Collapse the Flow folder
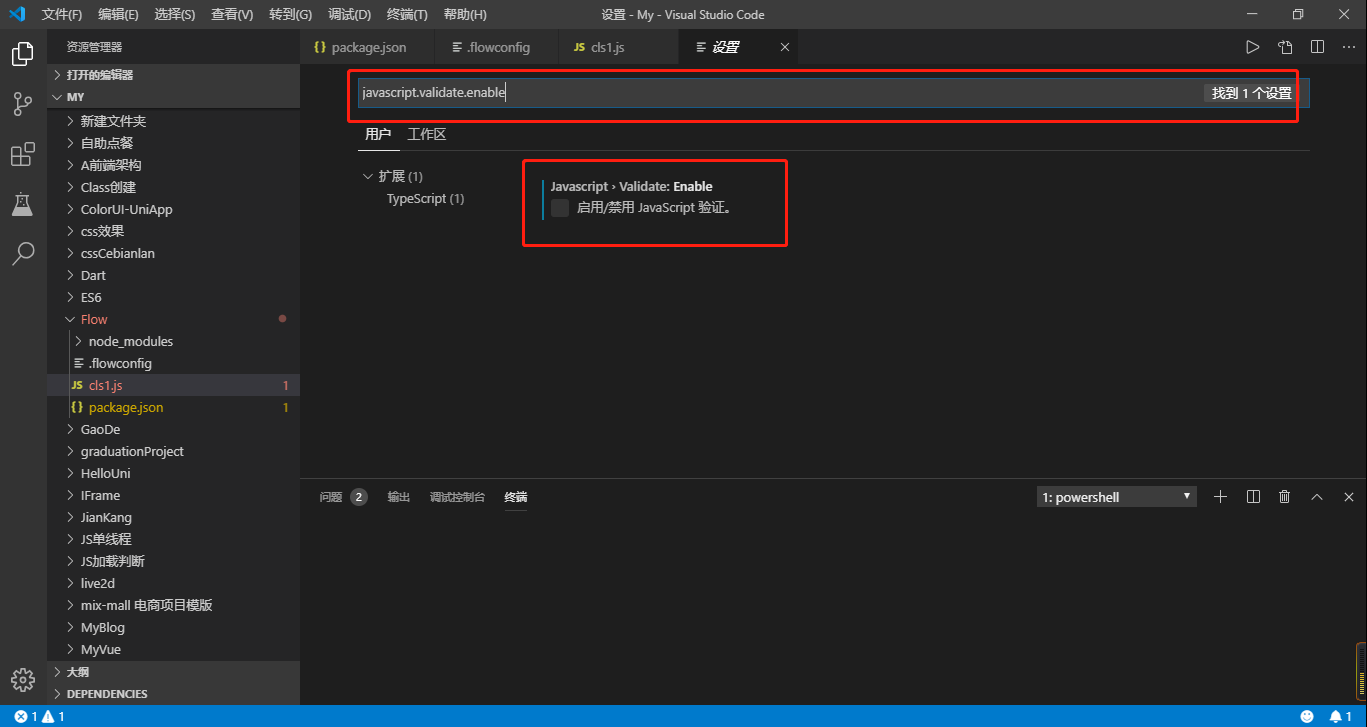1367x727 pixels. (x=173, y=319)
